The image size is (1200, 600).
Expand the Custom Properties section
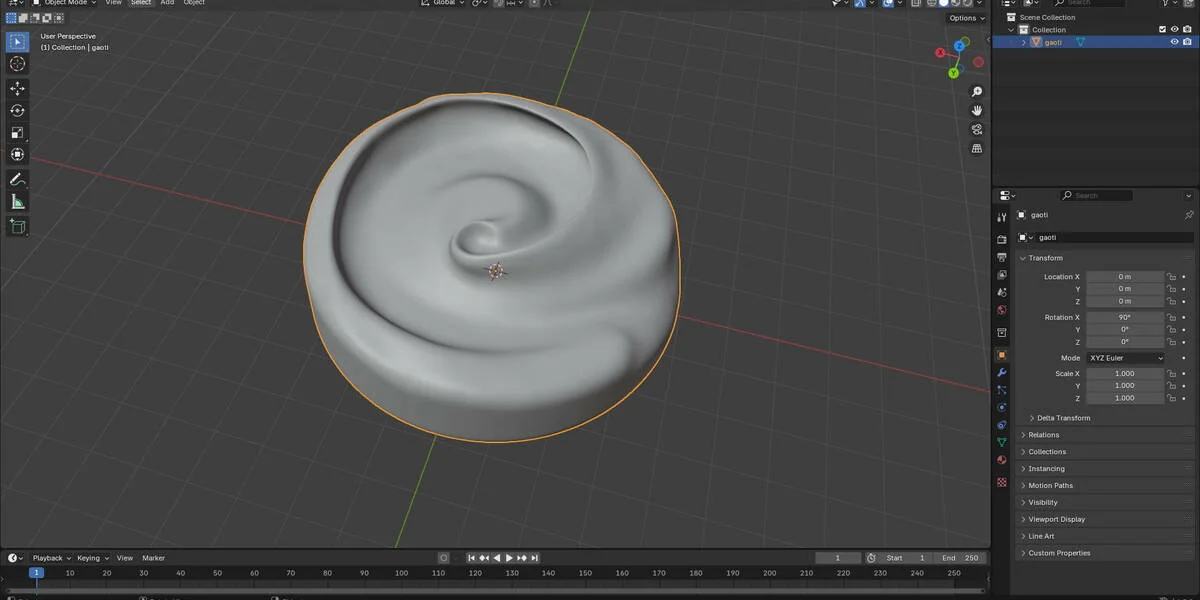point(1060,552)
